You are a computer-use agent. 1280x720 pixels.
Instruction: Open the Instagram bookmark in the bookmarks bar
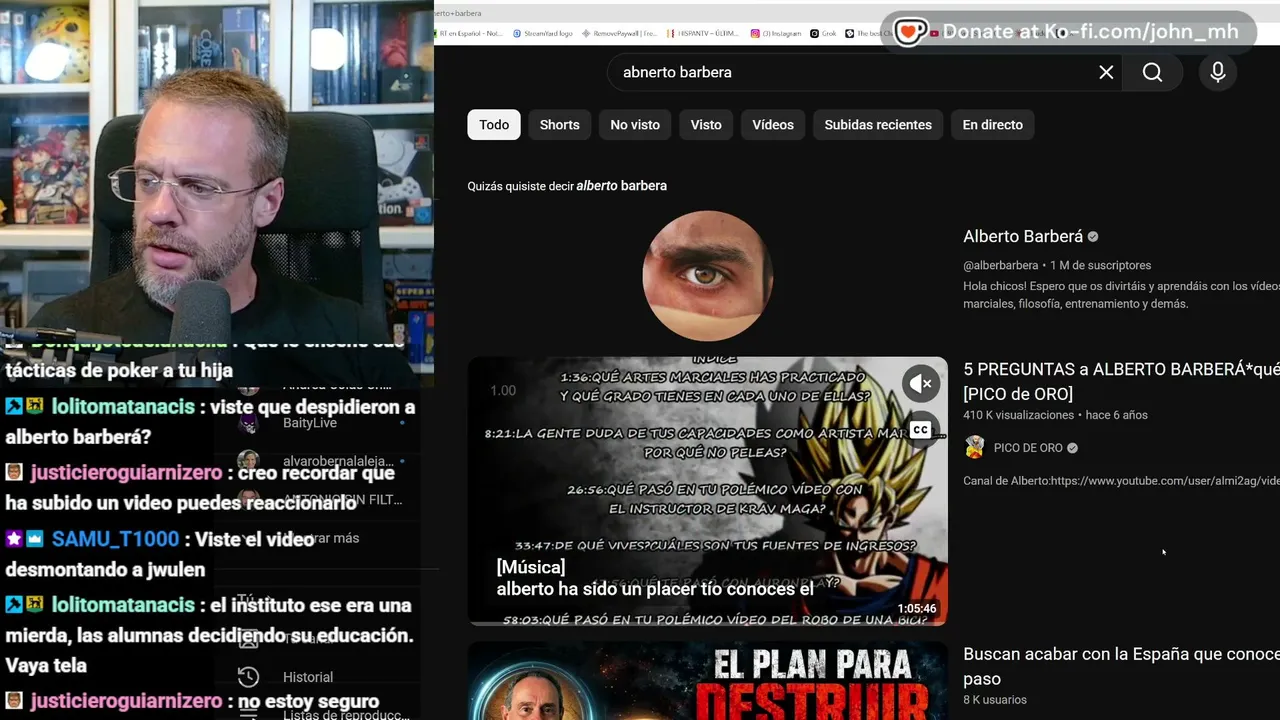[x=776, y=33]
